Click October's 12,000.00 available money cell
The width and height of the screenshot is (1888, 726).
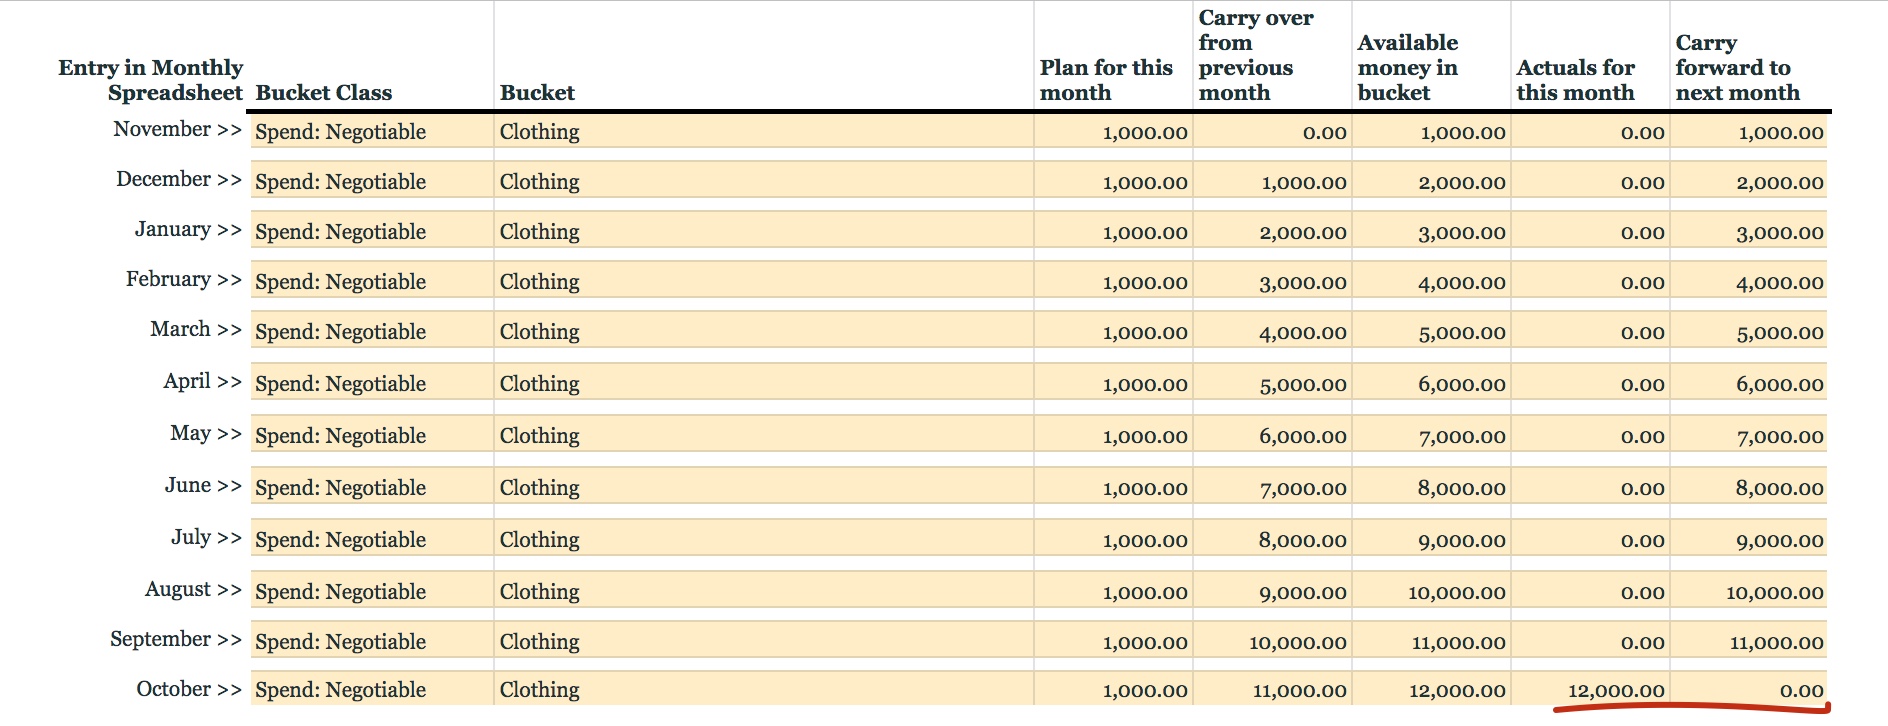click(x=1432, y=690)
